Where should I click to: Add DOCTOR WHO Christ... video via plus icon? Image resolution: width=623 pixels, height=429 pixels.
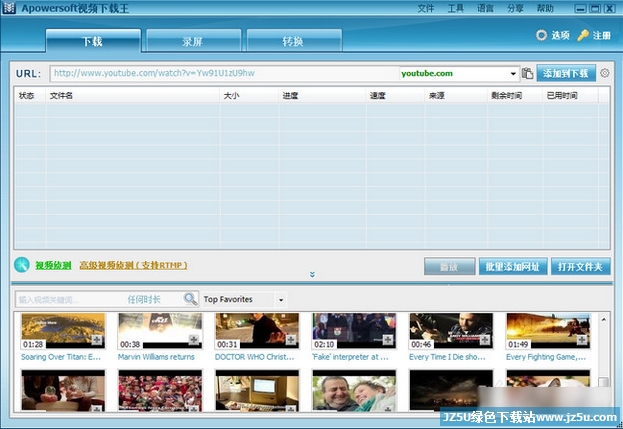[x=291, y=339]
